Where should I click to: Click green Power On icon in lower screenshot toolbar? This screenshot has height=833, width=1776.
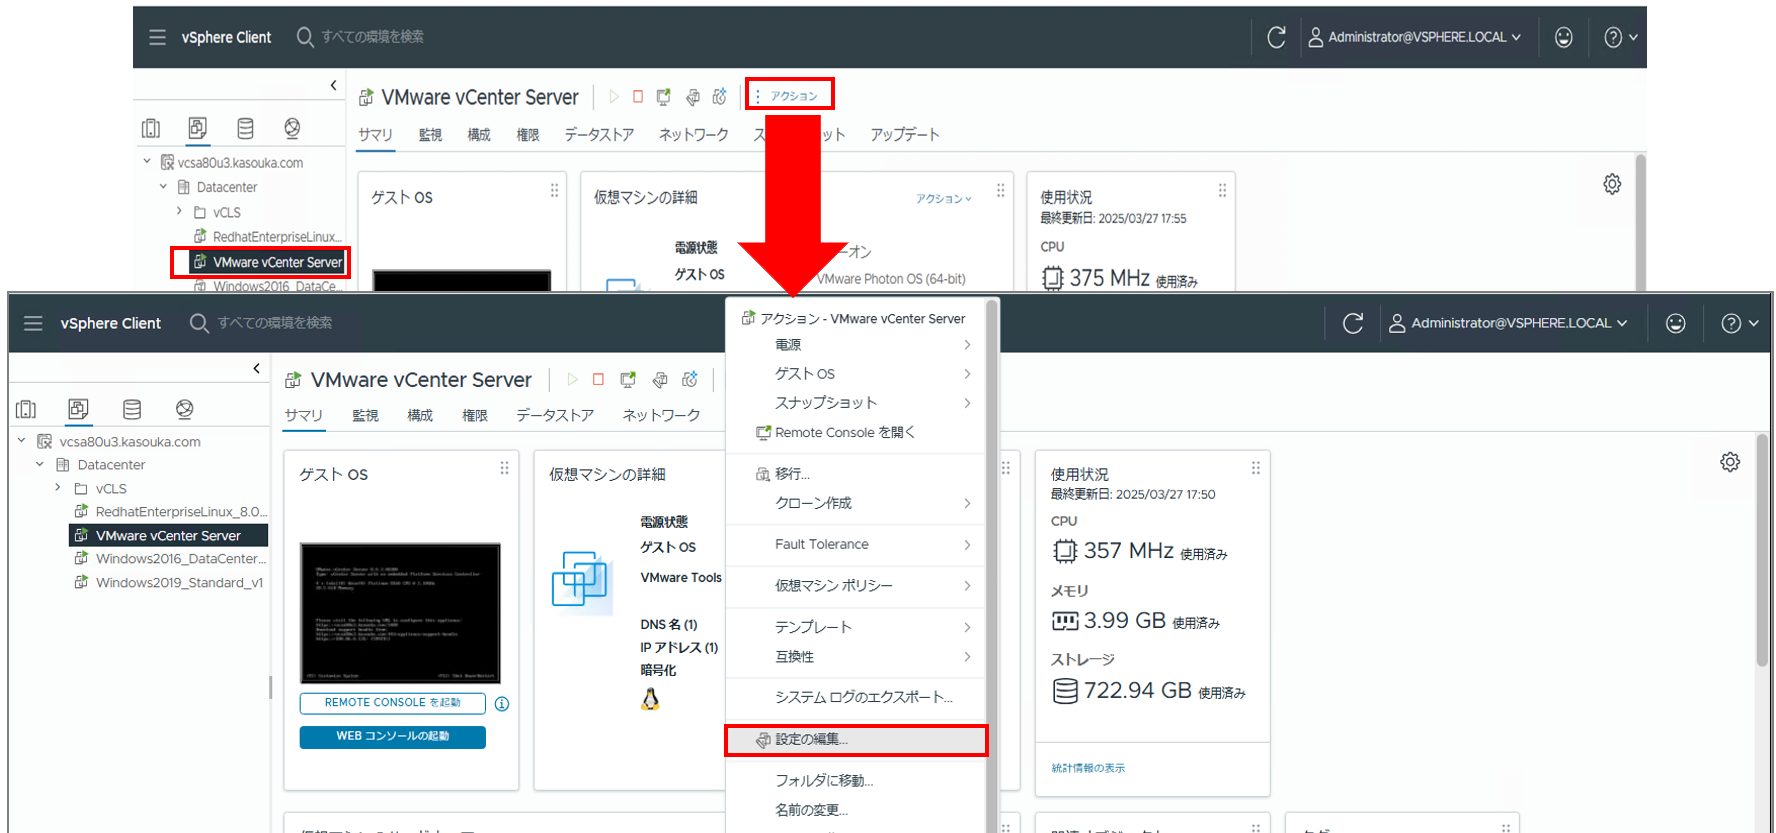coord(572,380)
